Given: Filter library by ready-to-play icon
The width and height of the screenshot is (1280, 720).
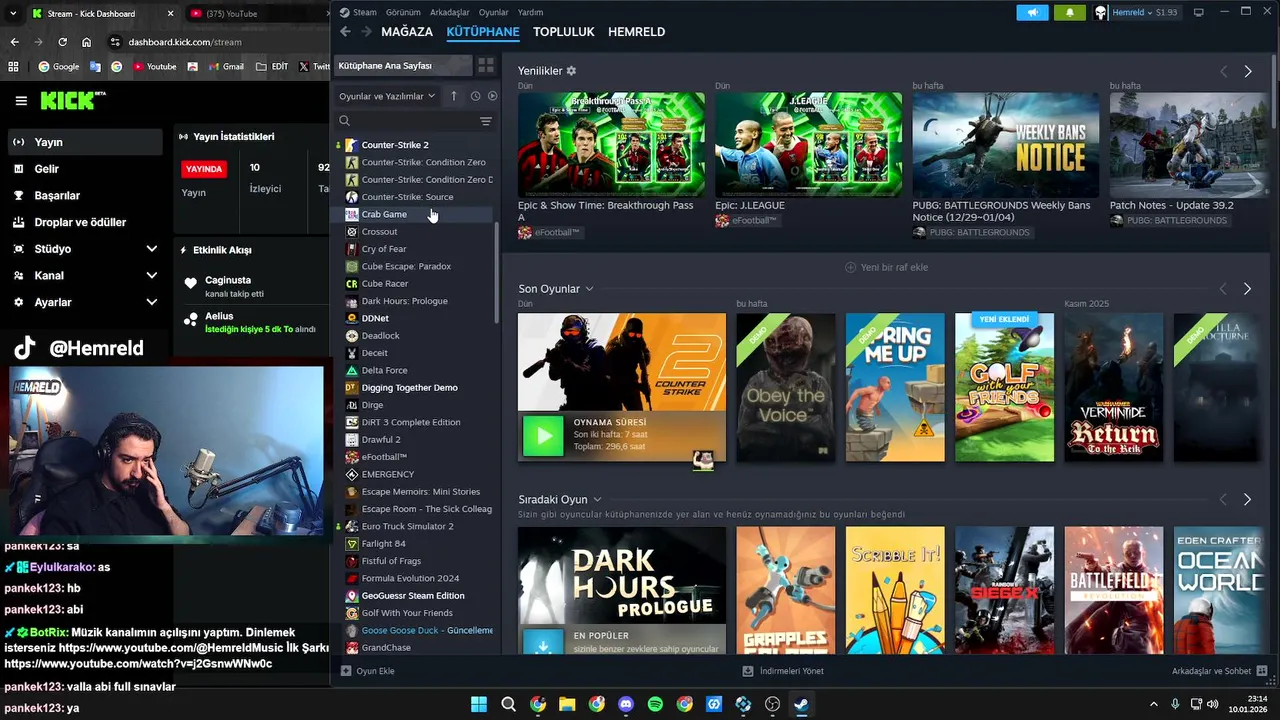Looking at the screenshot, I should (491, 96).
